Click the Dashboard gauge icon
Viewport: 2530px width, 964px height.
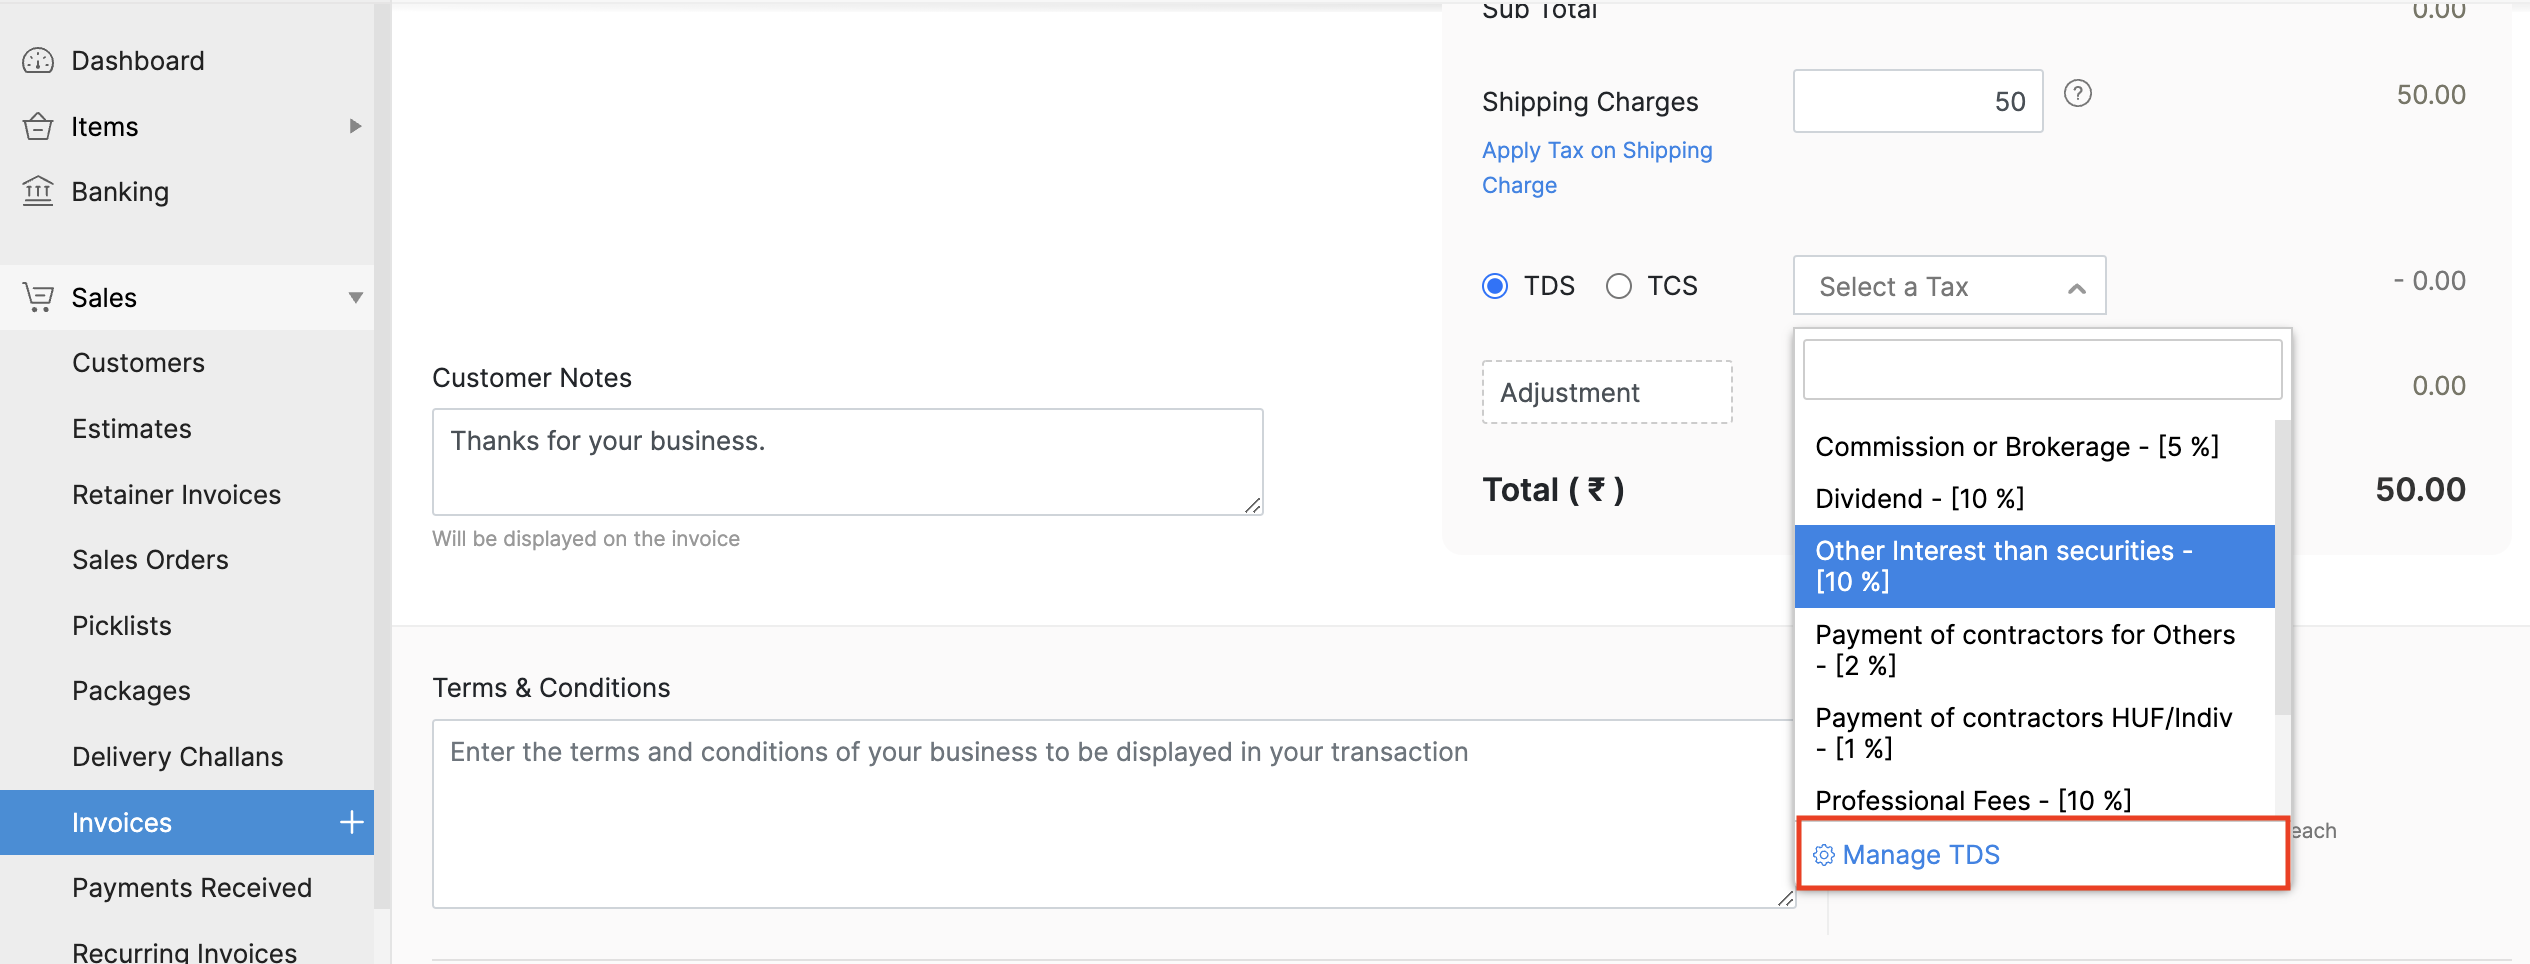[x=38, y=61]
